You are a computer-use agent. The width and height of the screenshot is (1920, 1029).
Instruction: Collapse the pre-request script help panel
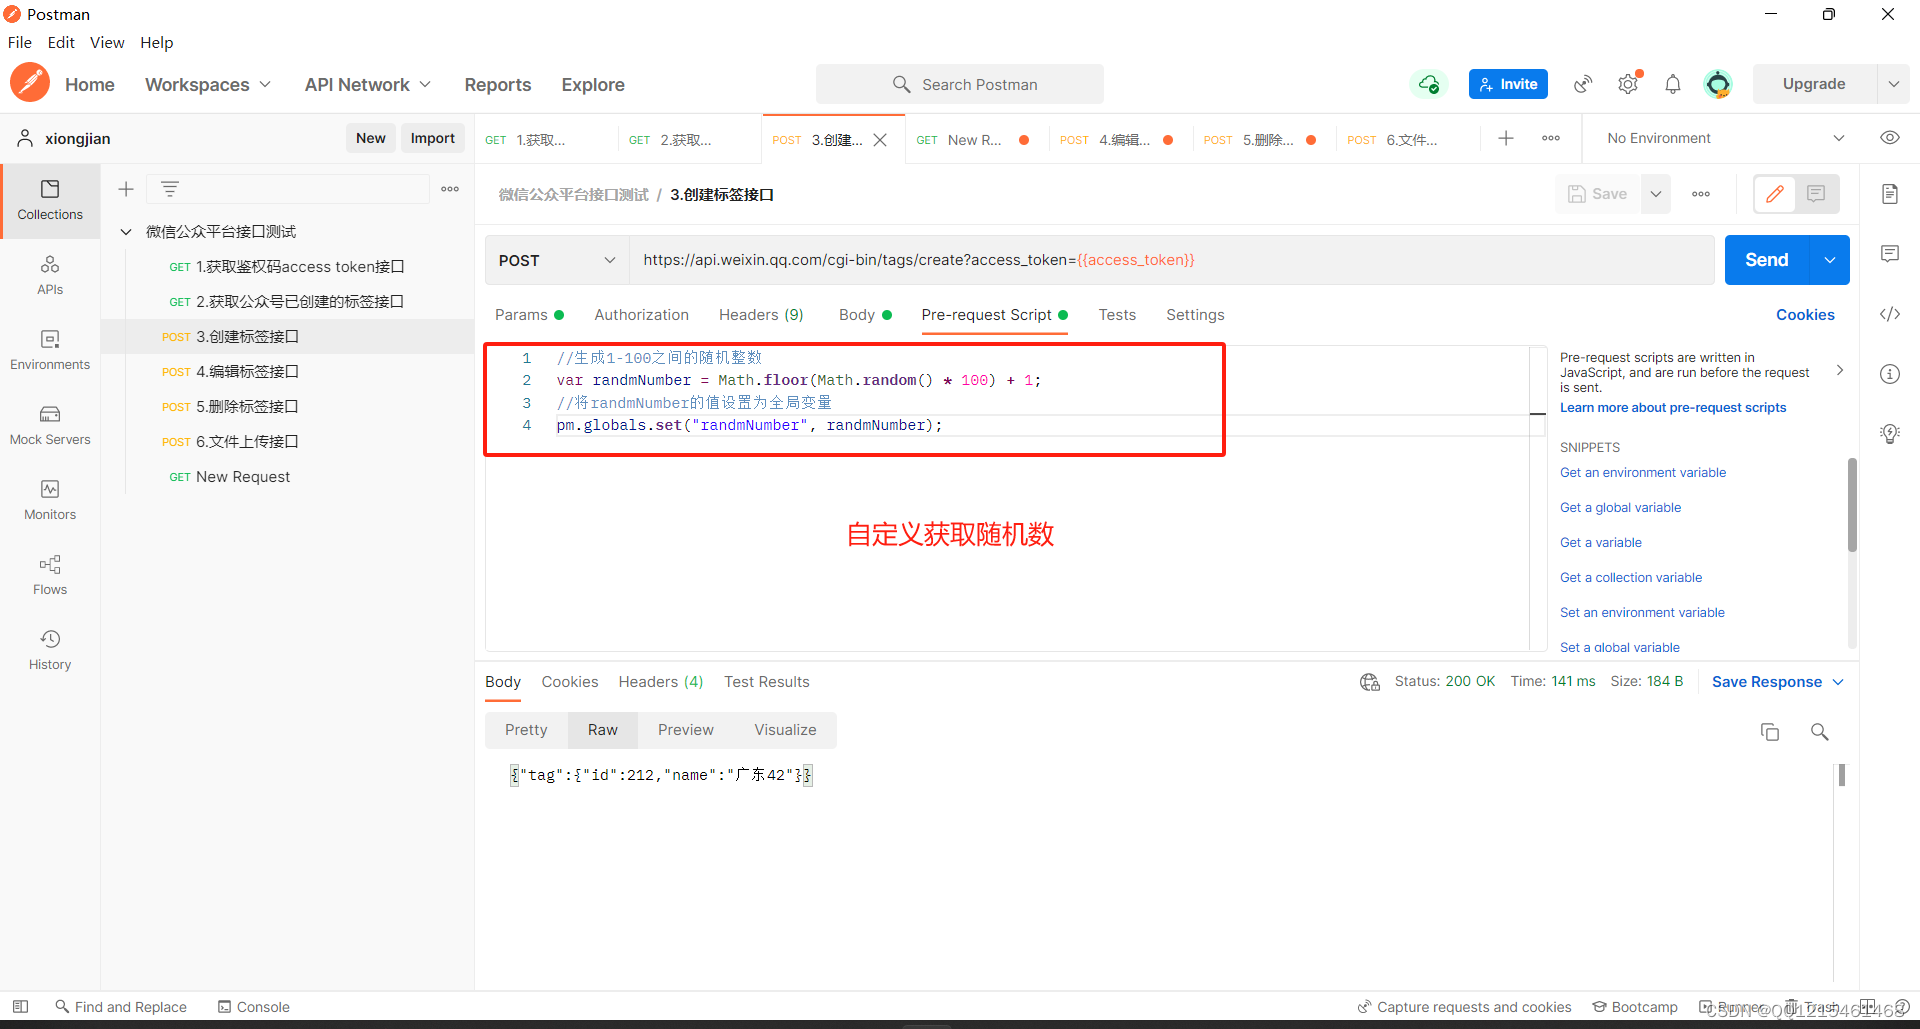point(1840,370)
